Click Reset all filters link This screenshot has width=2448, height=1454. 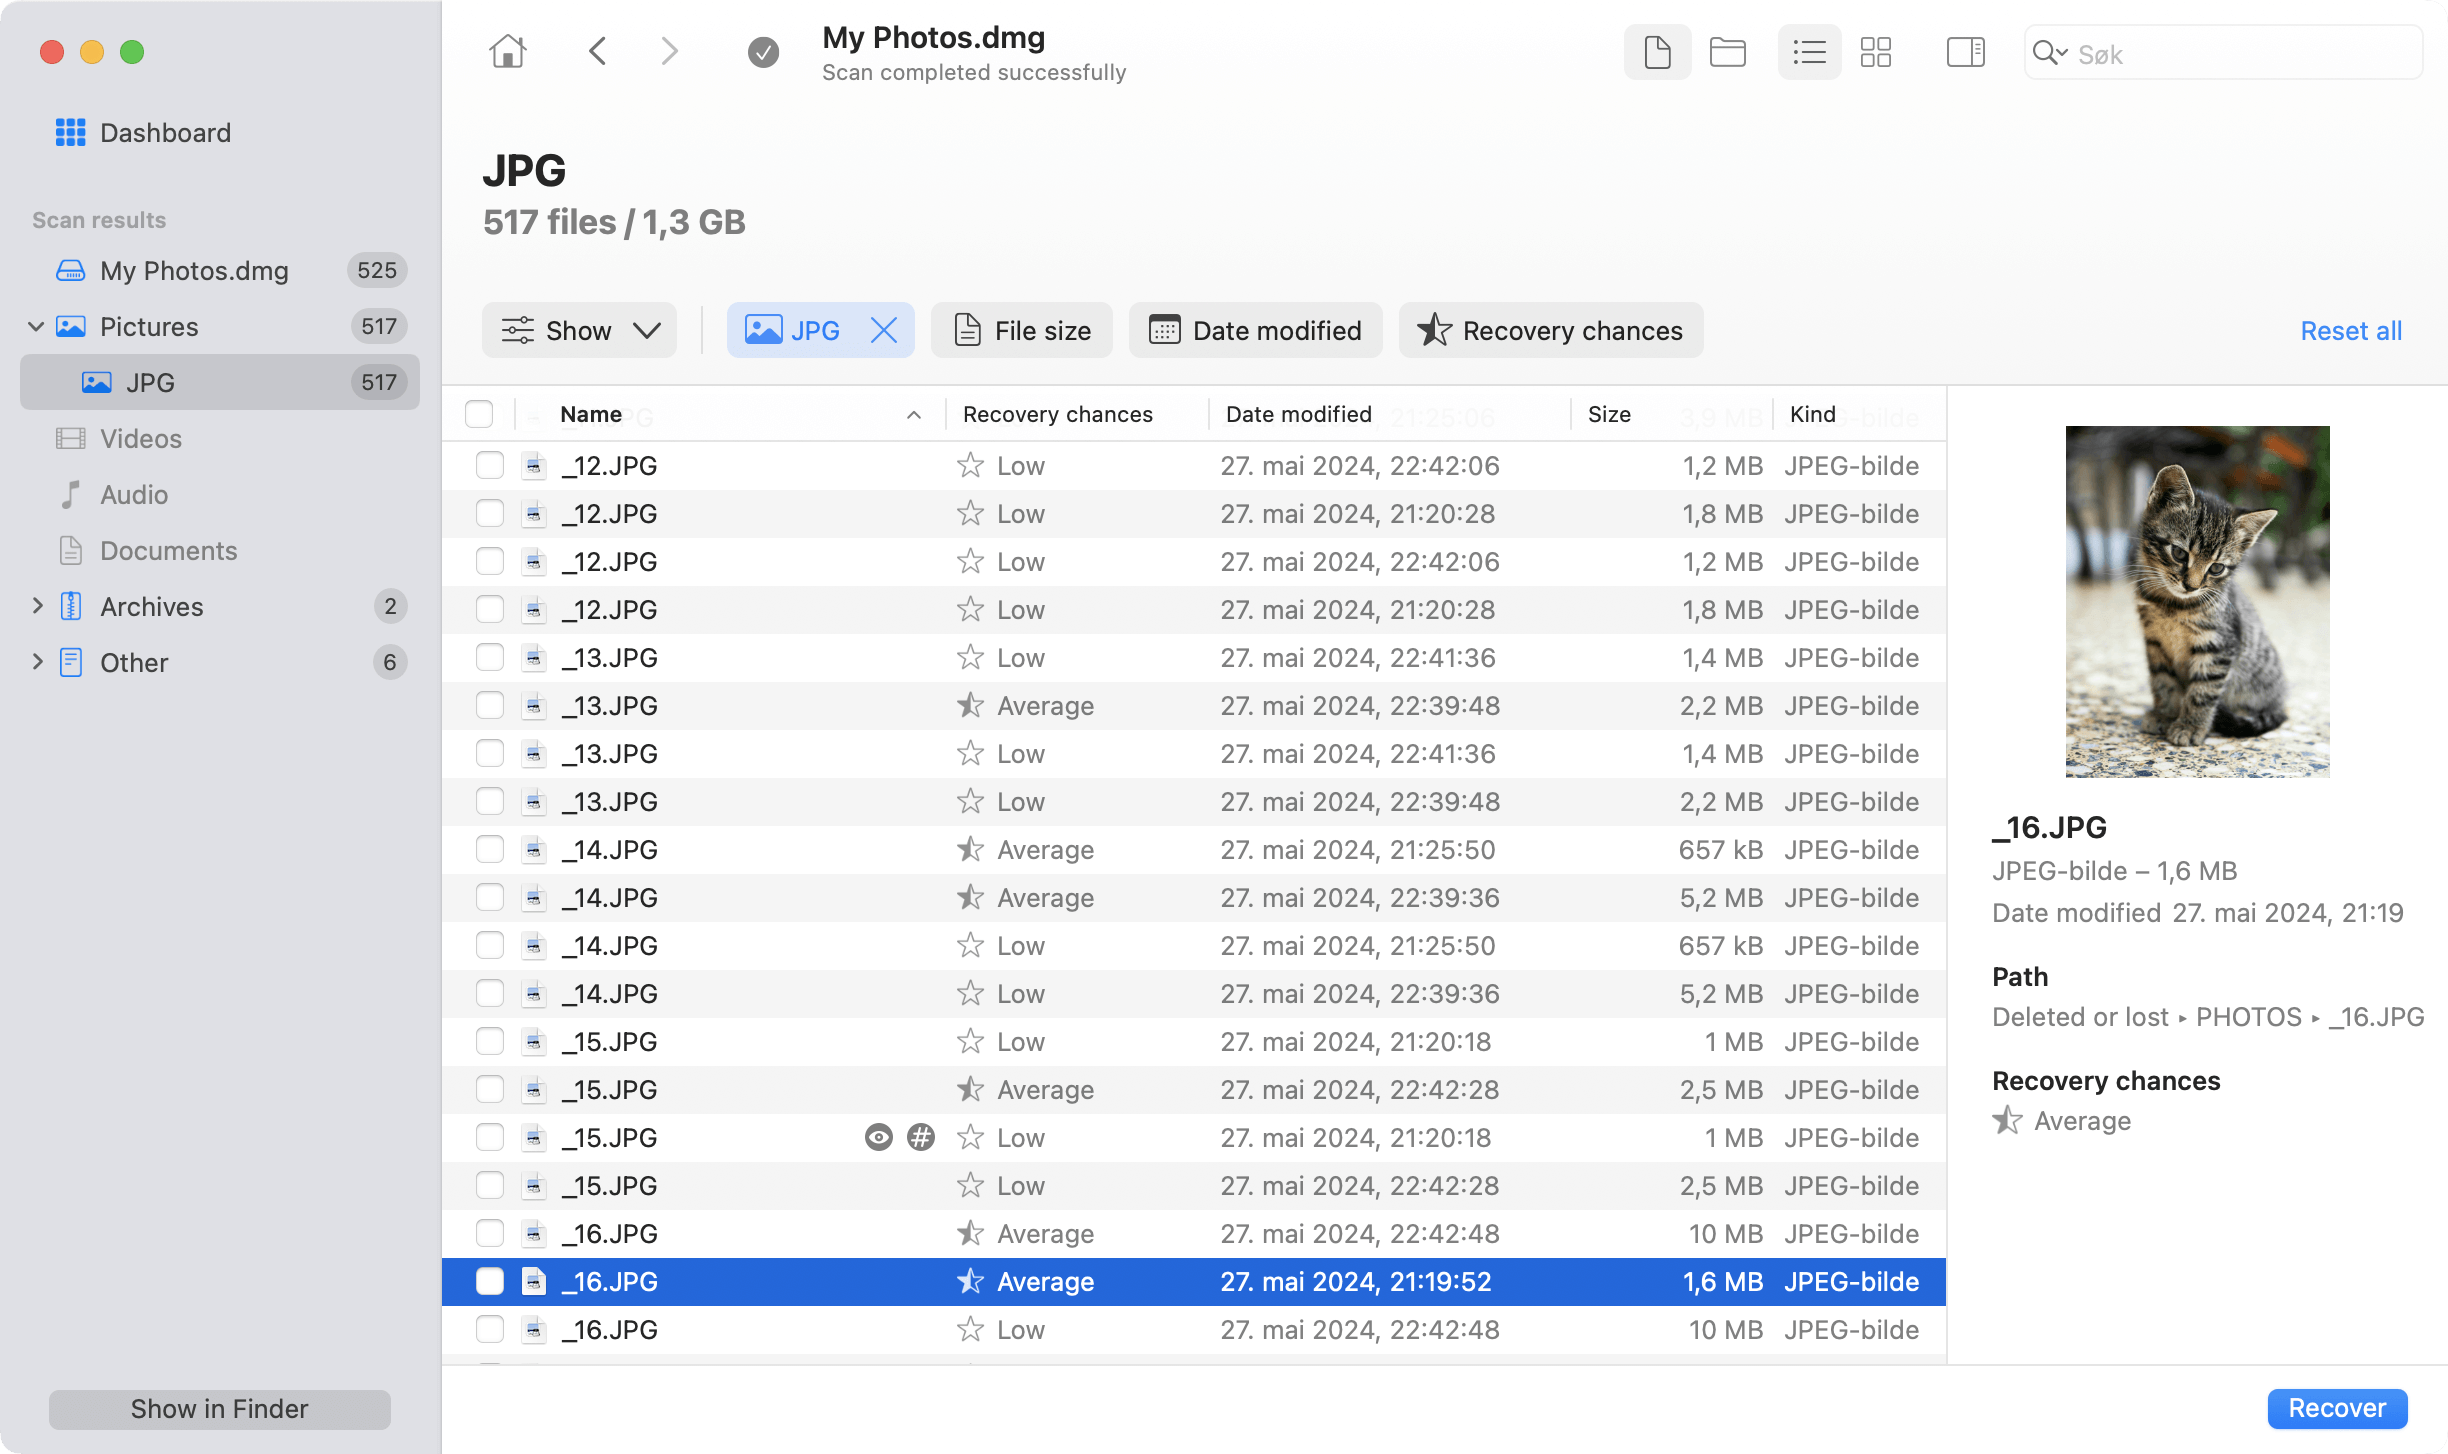coord(2349,331)
